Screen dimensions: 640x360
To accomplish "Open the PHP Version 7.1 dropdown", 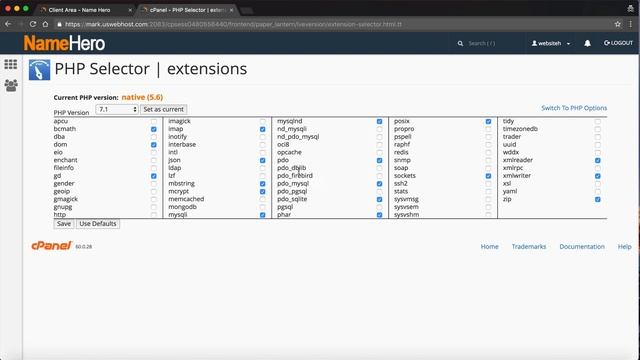I will tap(117, 109).
